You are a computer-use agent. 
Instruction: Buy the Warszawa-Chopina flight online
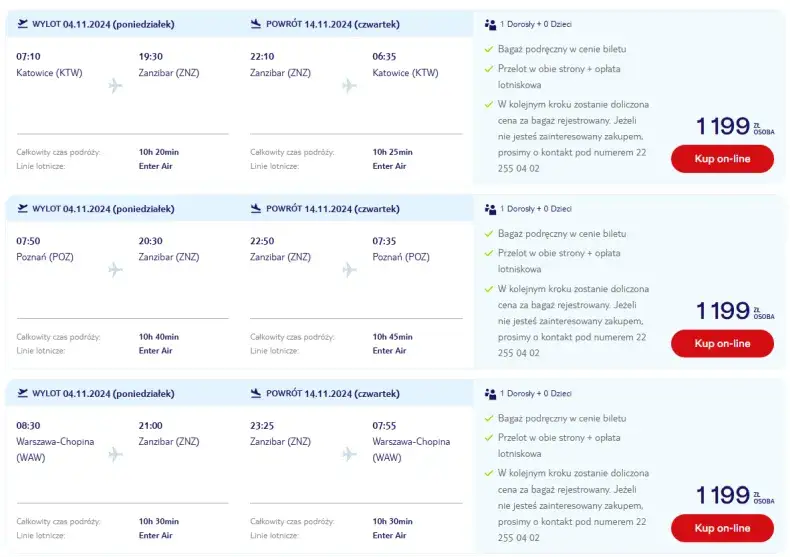[x=722, y=527]
